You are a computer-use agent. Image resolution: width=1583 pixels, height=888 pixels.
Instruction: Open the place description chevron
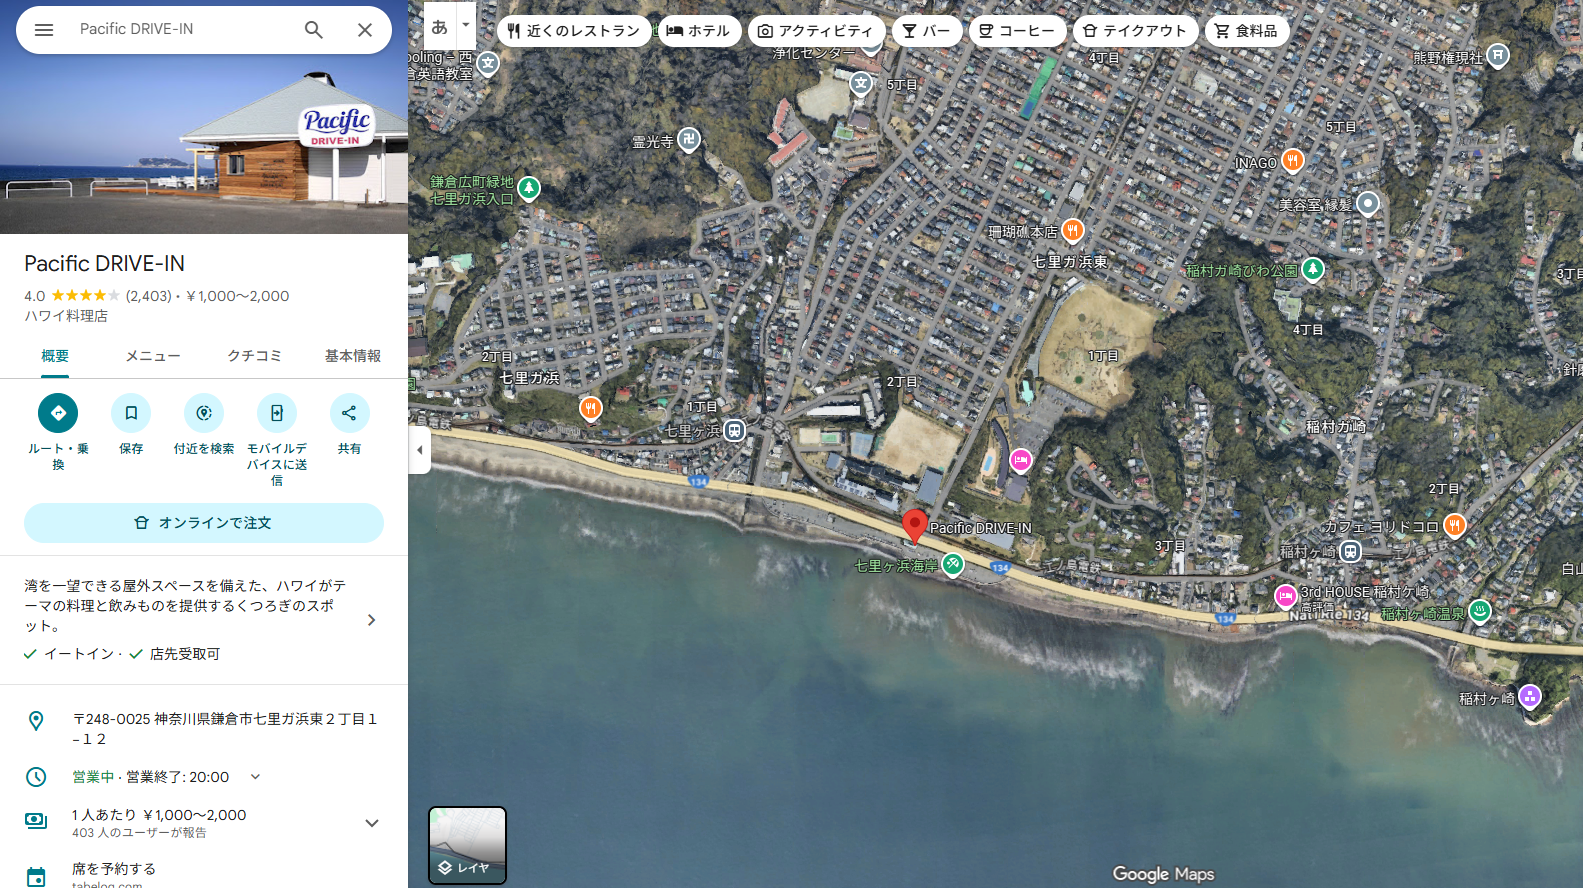click(372, 620)
